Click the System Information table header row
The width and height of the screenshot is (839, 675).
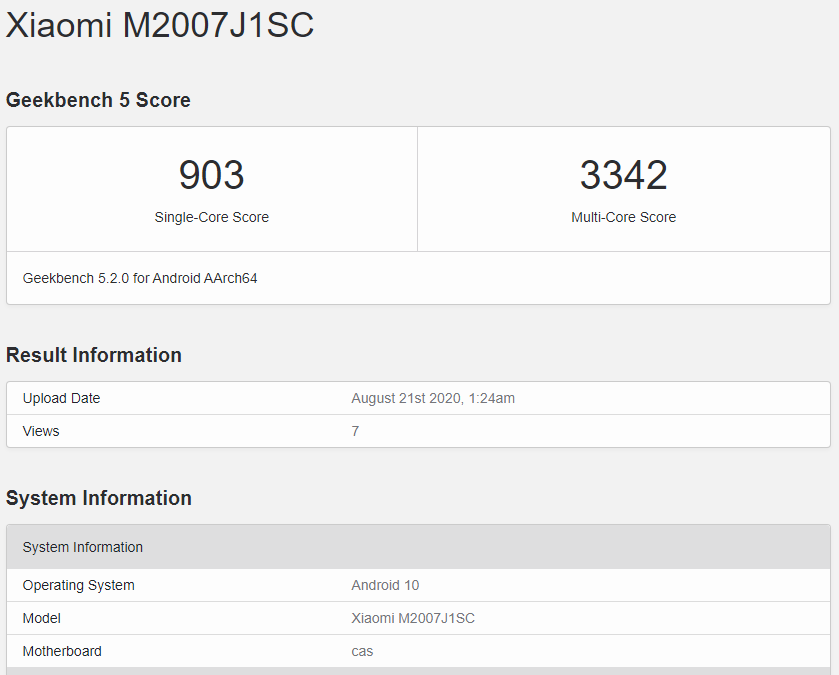[418, 547]
